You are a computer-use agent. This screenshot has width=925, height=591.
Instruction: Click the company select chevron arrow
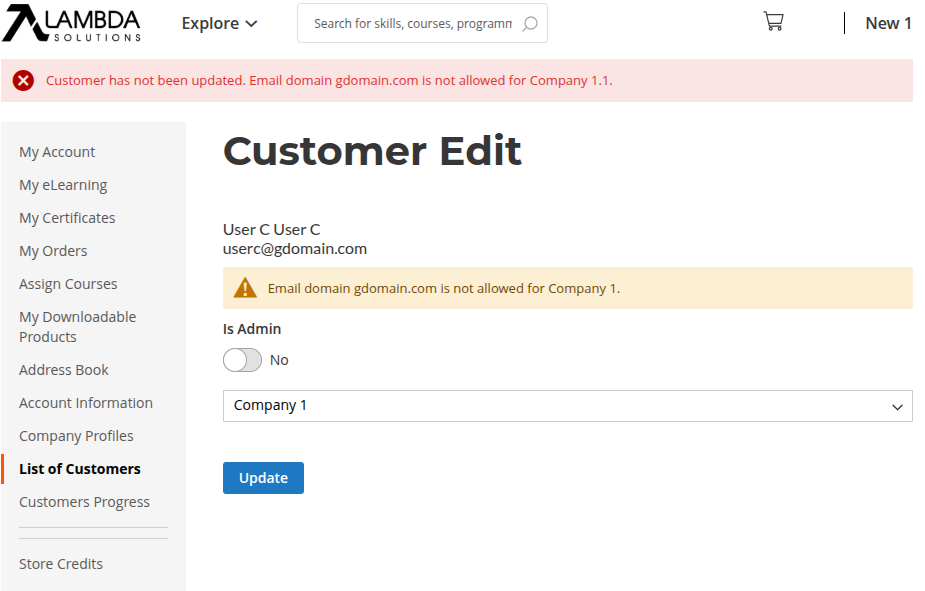click(897, 407)
